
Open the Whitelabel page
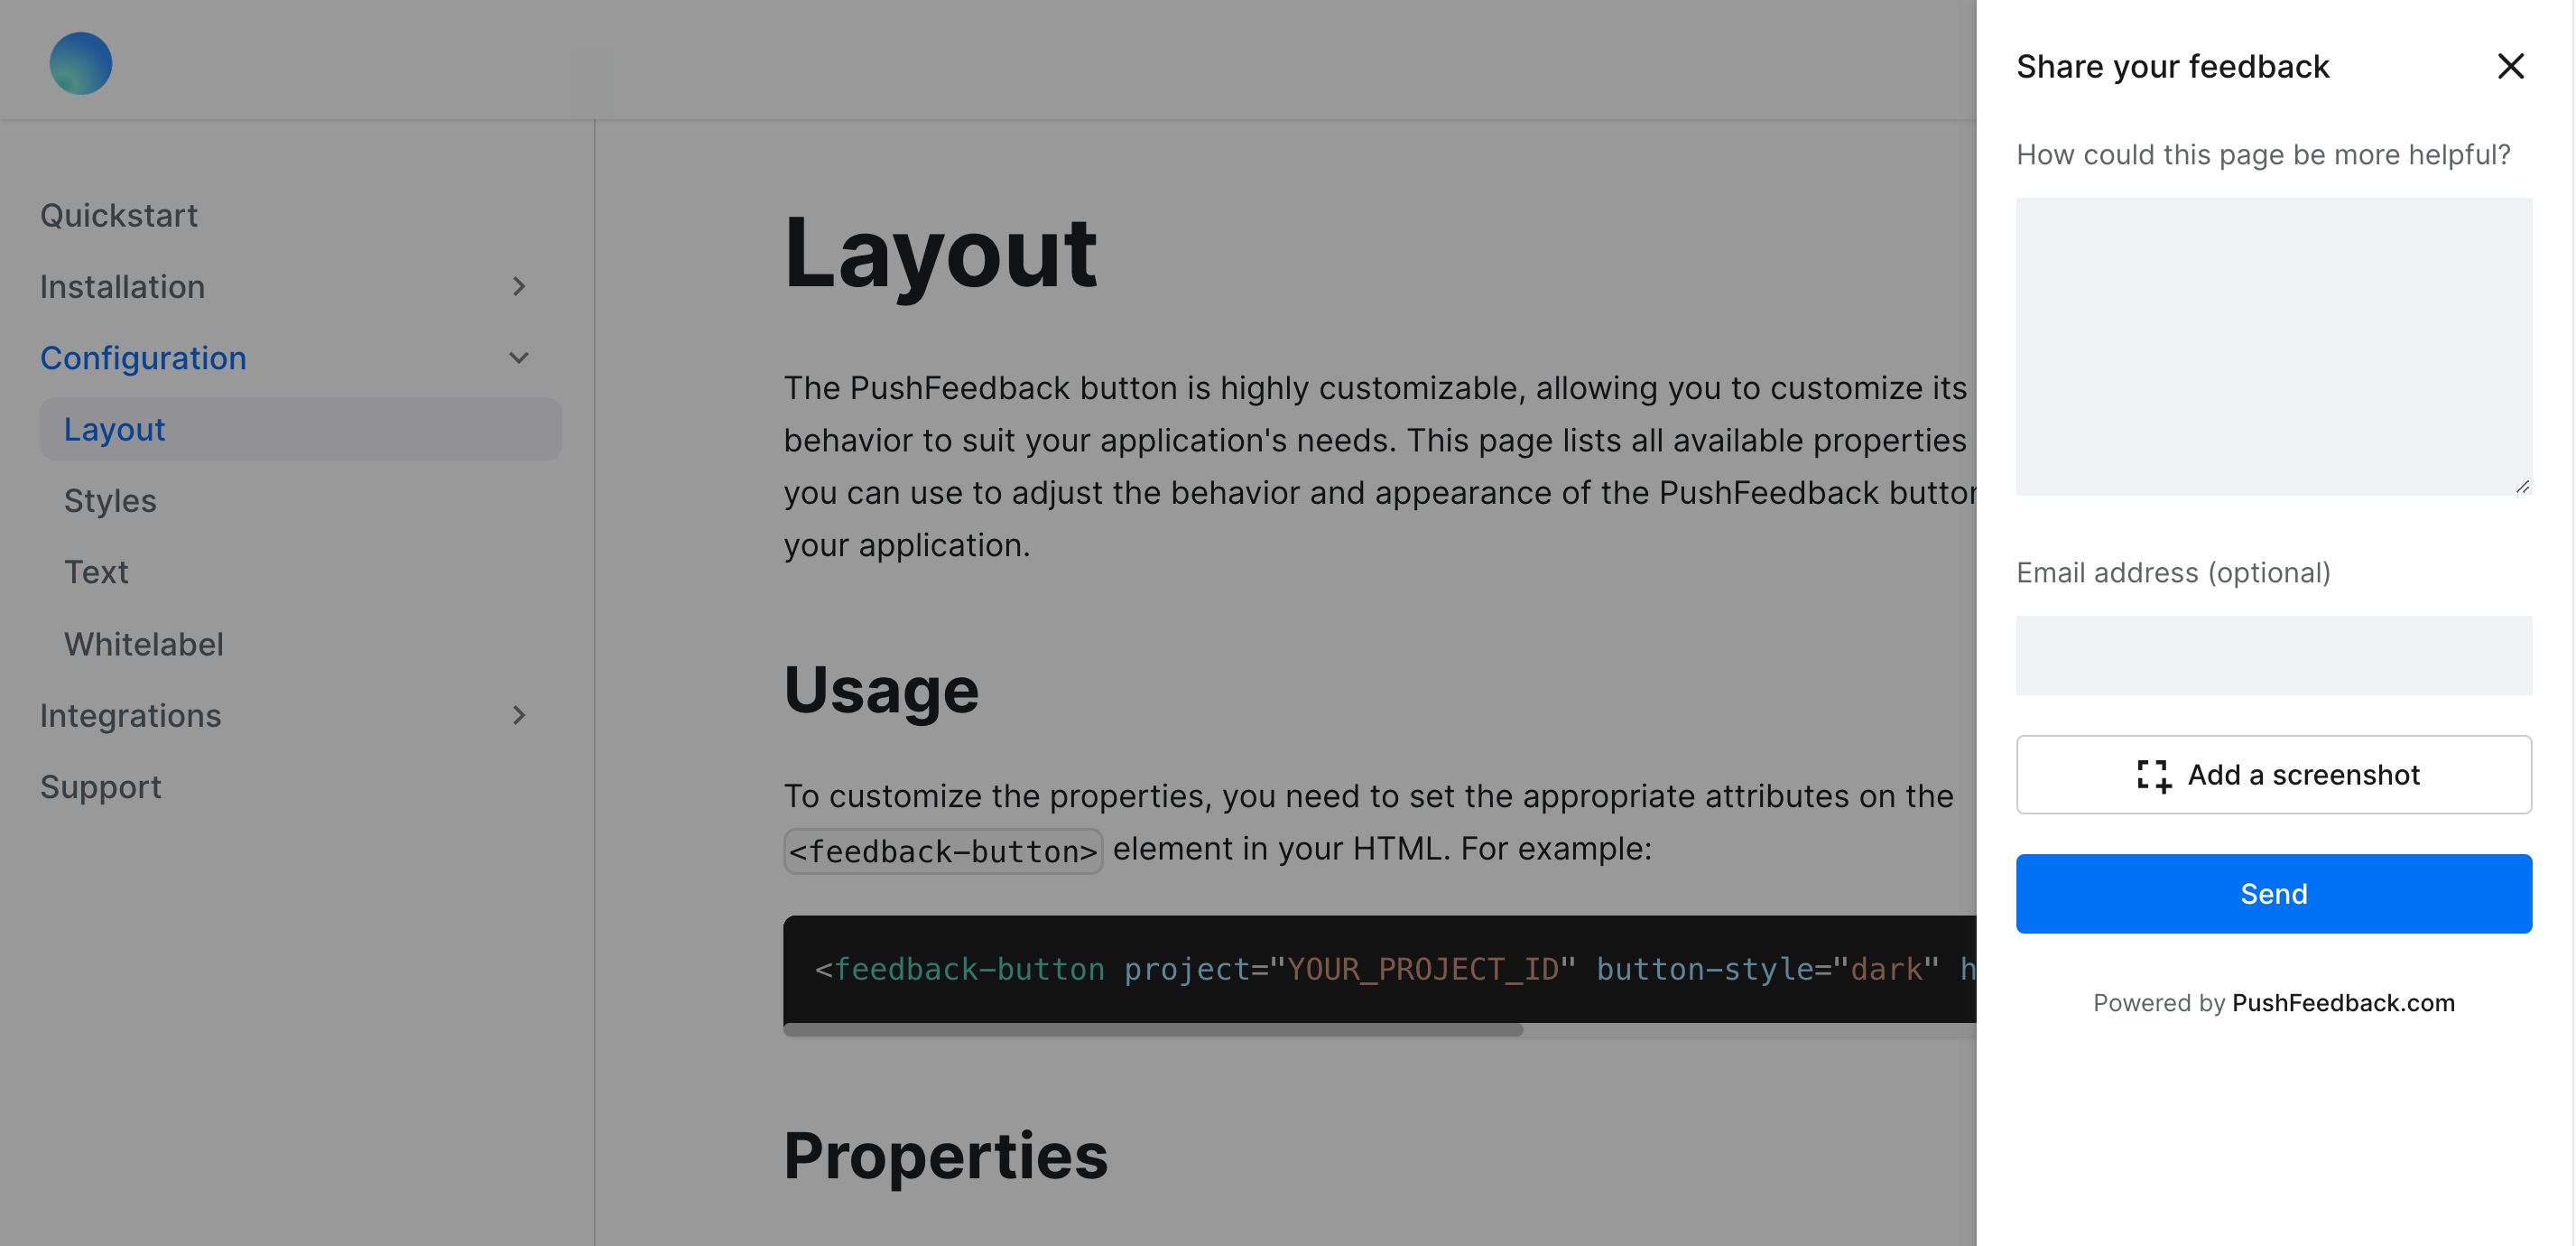point(143,644)
